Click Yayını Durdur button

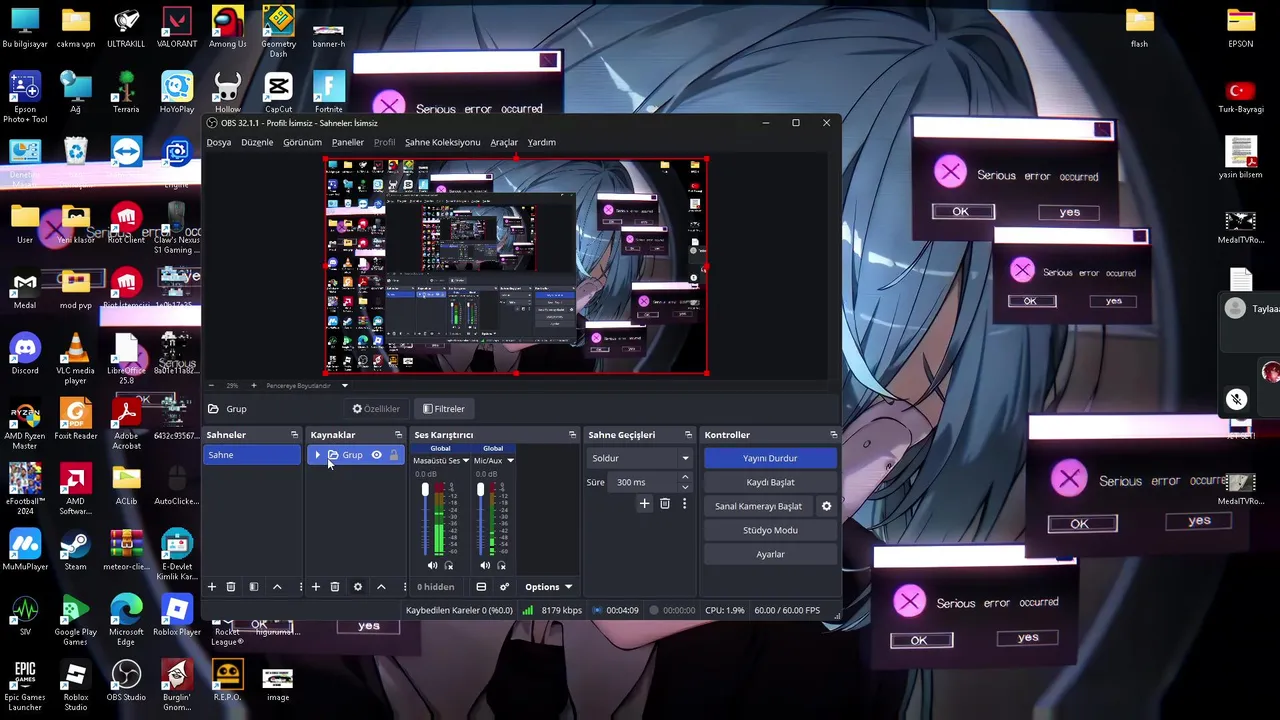click(x=770, y=458)
